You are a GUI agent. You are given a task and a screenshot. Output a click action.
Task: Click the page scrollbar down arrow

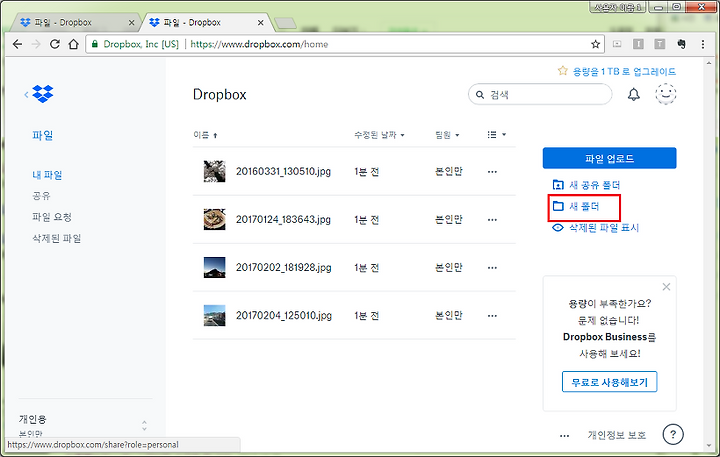pos(709,446)
